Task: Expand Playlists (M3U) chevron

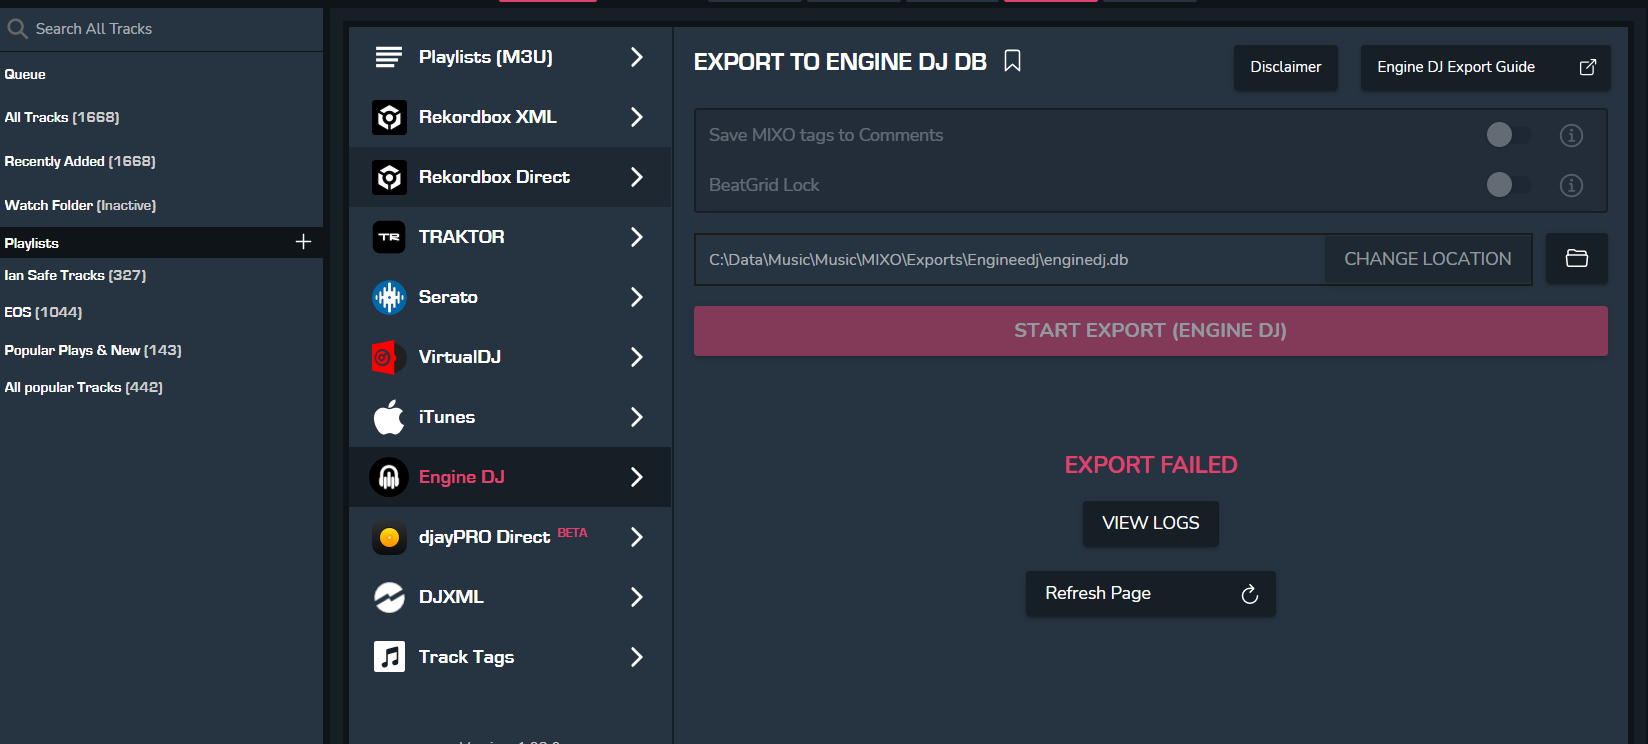Action: click(636, 57)
